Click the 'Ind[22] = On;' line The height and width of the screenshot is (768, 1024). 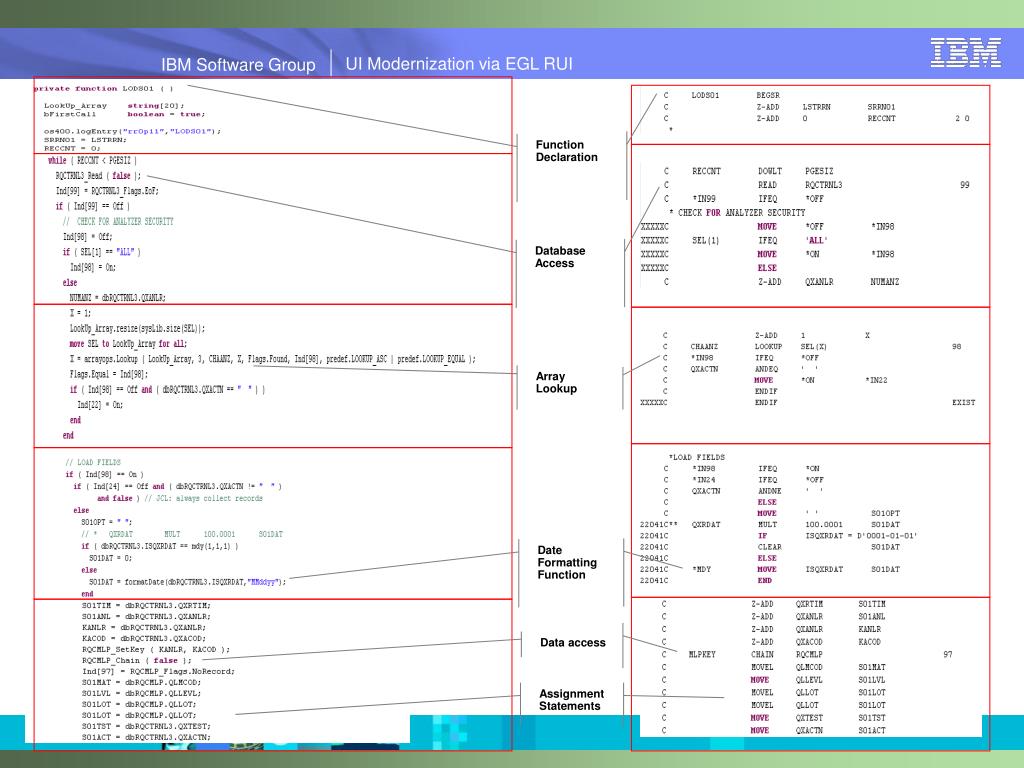tap(100, 405)
